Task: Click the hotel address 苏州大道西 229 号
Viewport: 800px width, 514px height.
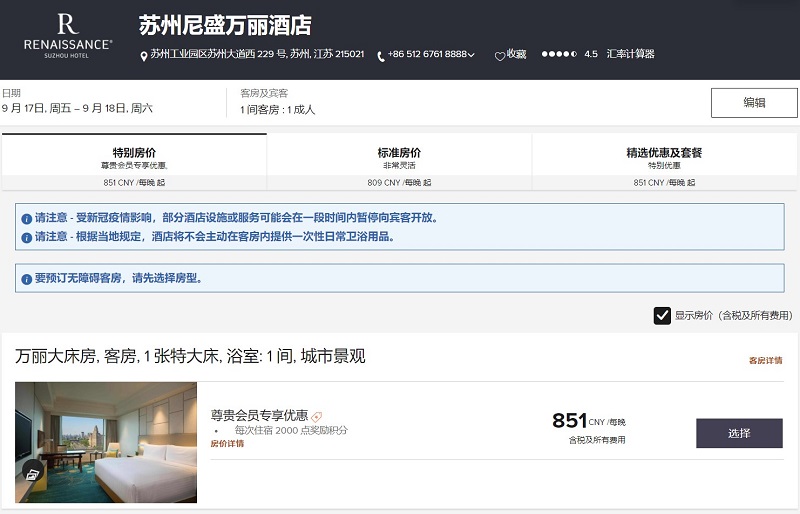Action: [x=257, y=54]
